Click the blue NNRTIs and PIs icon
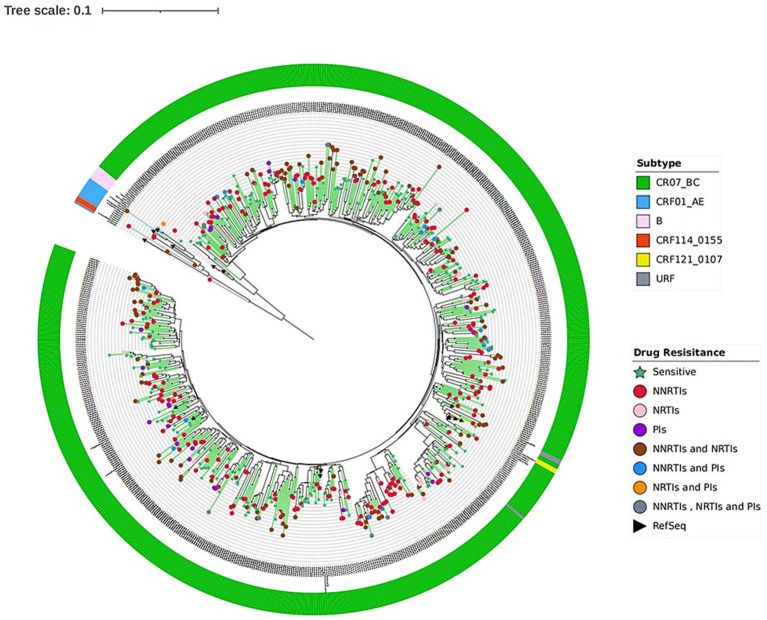The image size is (767, 620). click(640, 468)
